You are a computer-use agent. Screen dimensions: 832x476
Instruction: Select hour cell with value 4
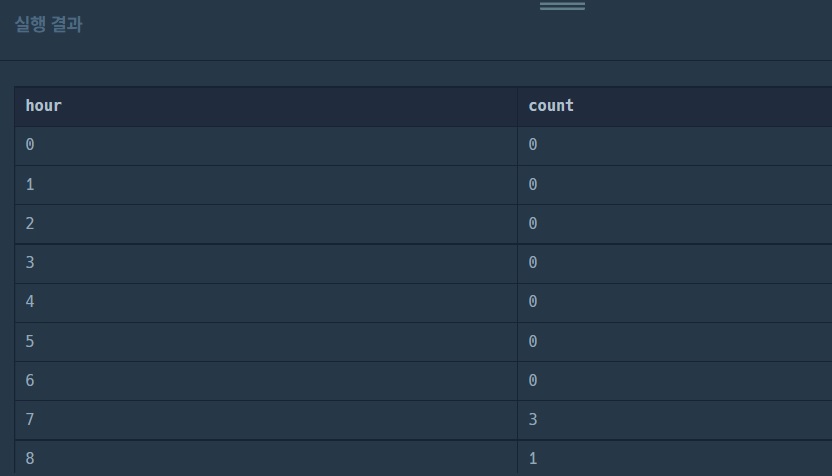[266, 302]
